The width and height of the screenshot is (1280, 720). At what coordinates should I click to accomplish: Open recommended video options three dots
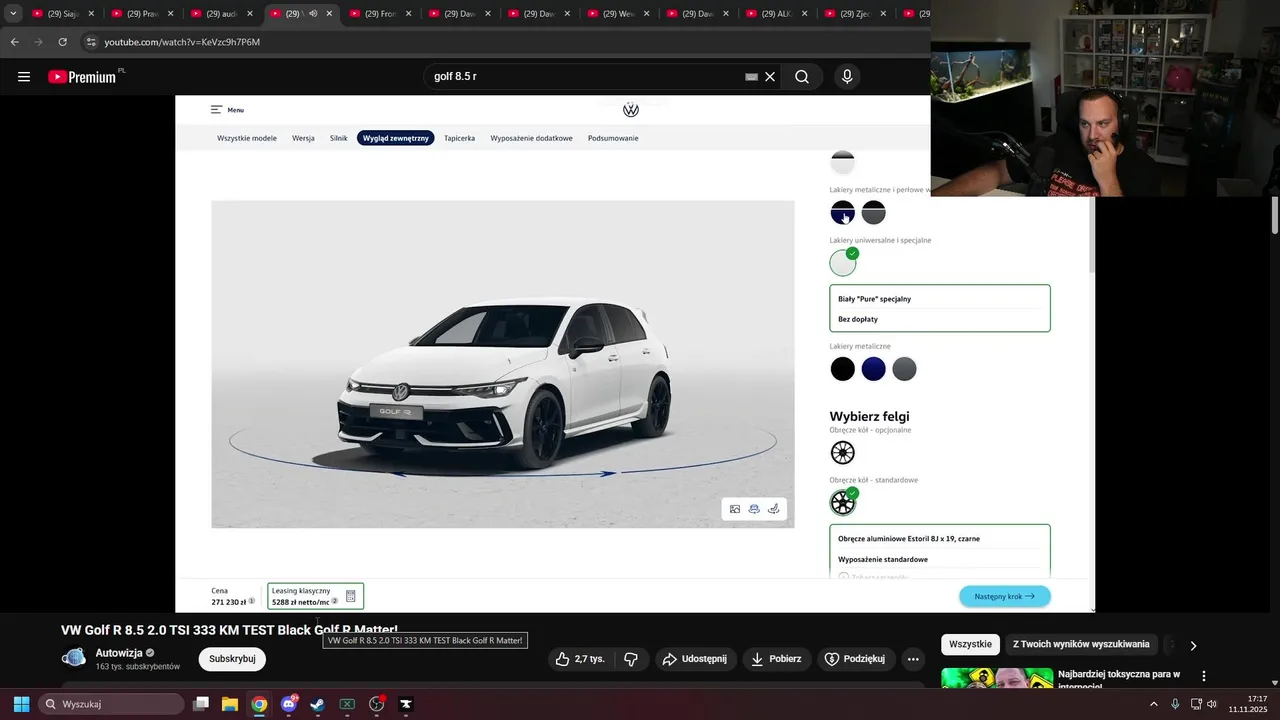tap(1204, 676)
